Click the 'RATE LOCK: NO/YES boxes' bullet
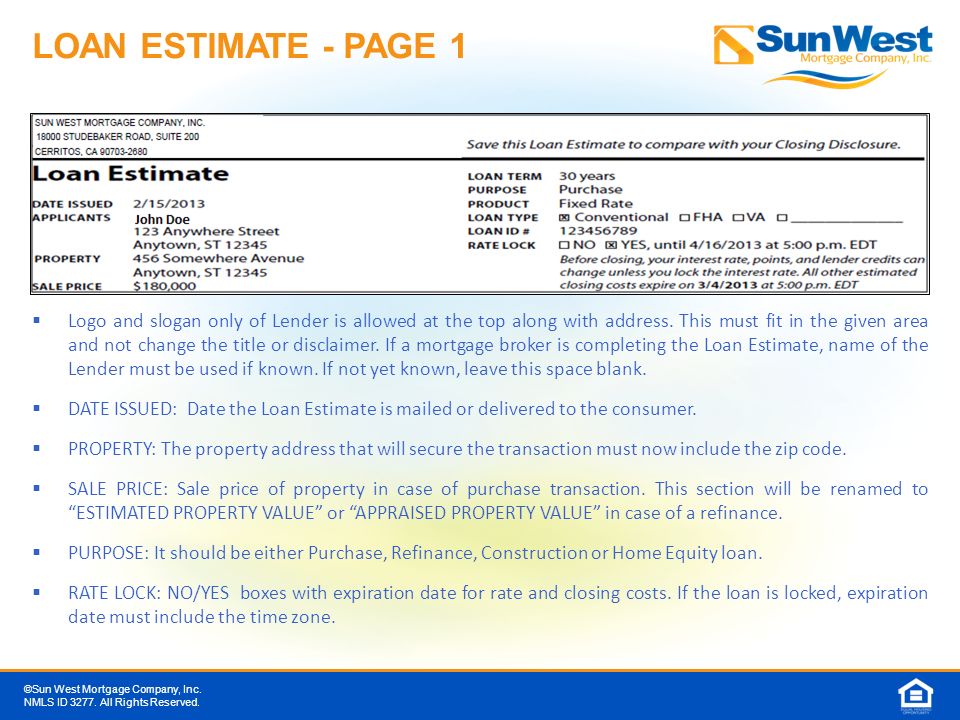Image resolution: width=960 pixels, height=720 pixels. (x=498, y=605)
